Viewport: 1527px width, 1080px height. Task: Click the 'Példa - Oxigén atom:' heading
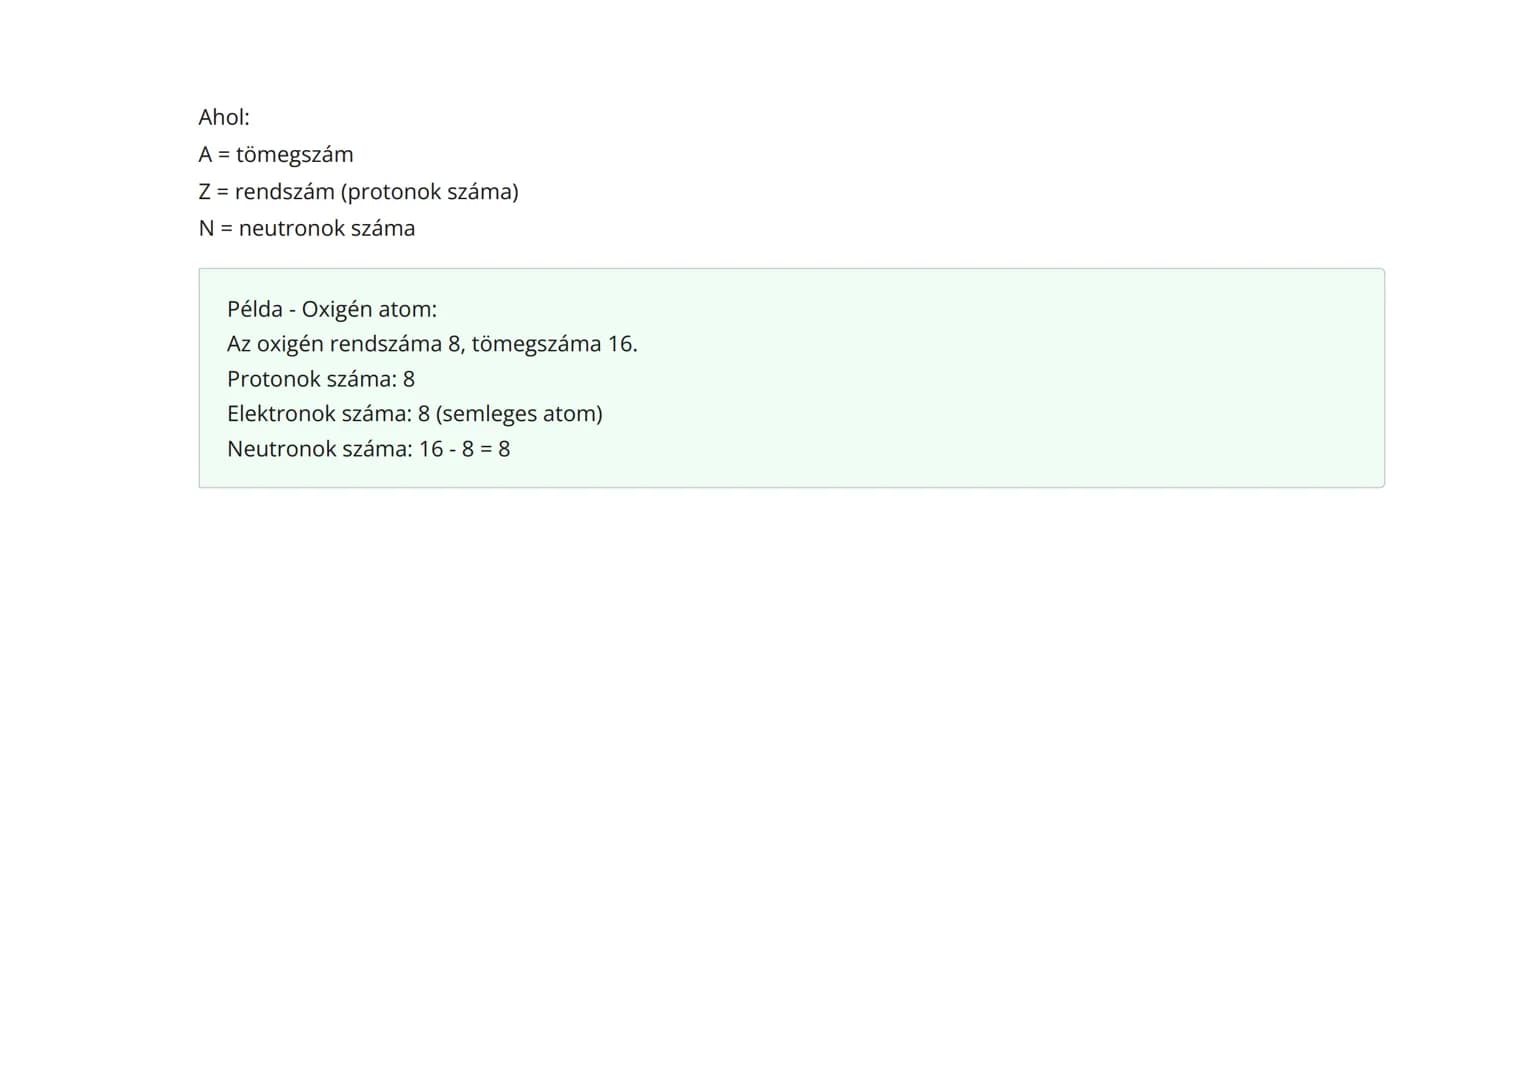pos(332,309)
